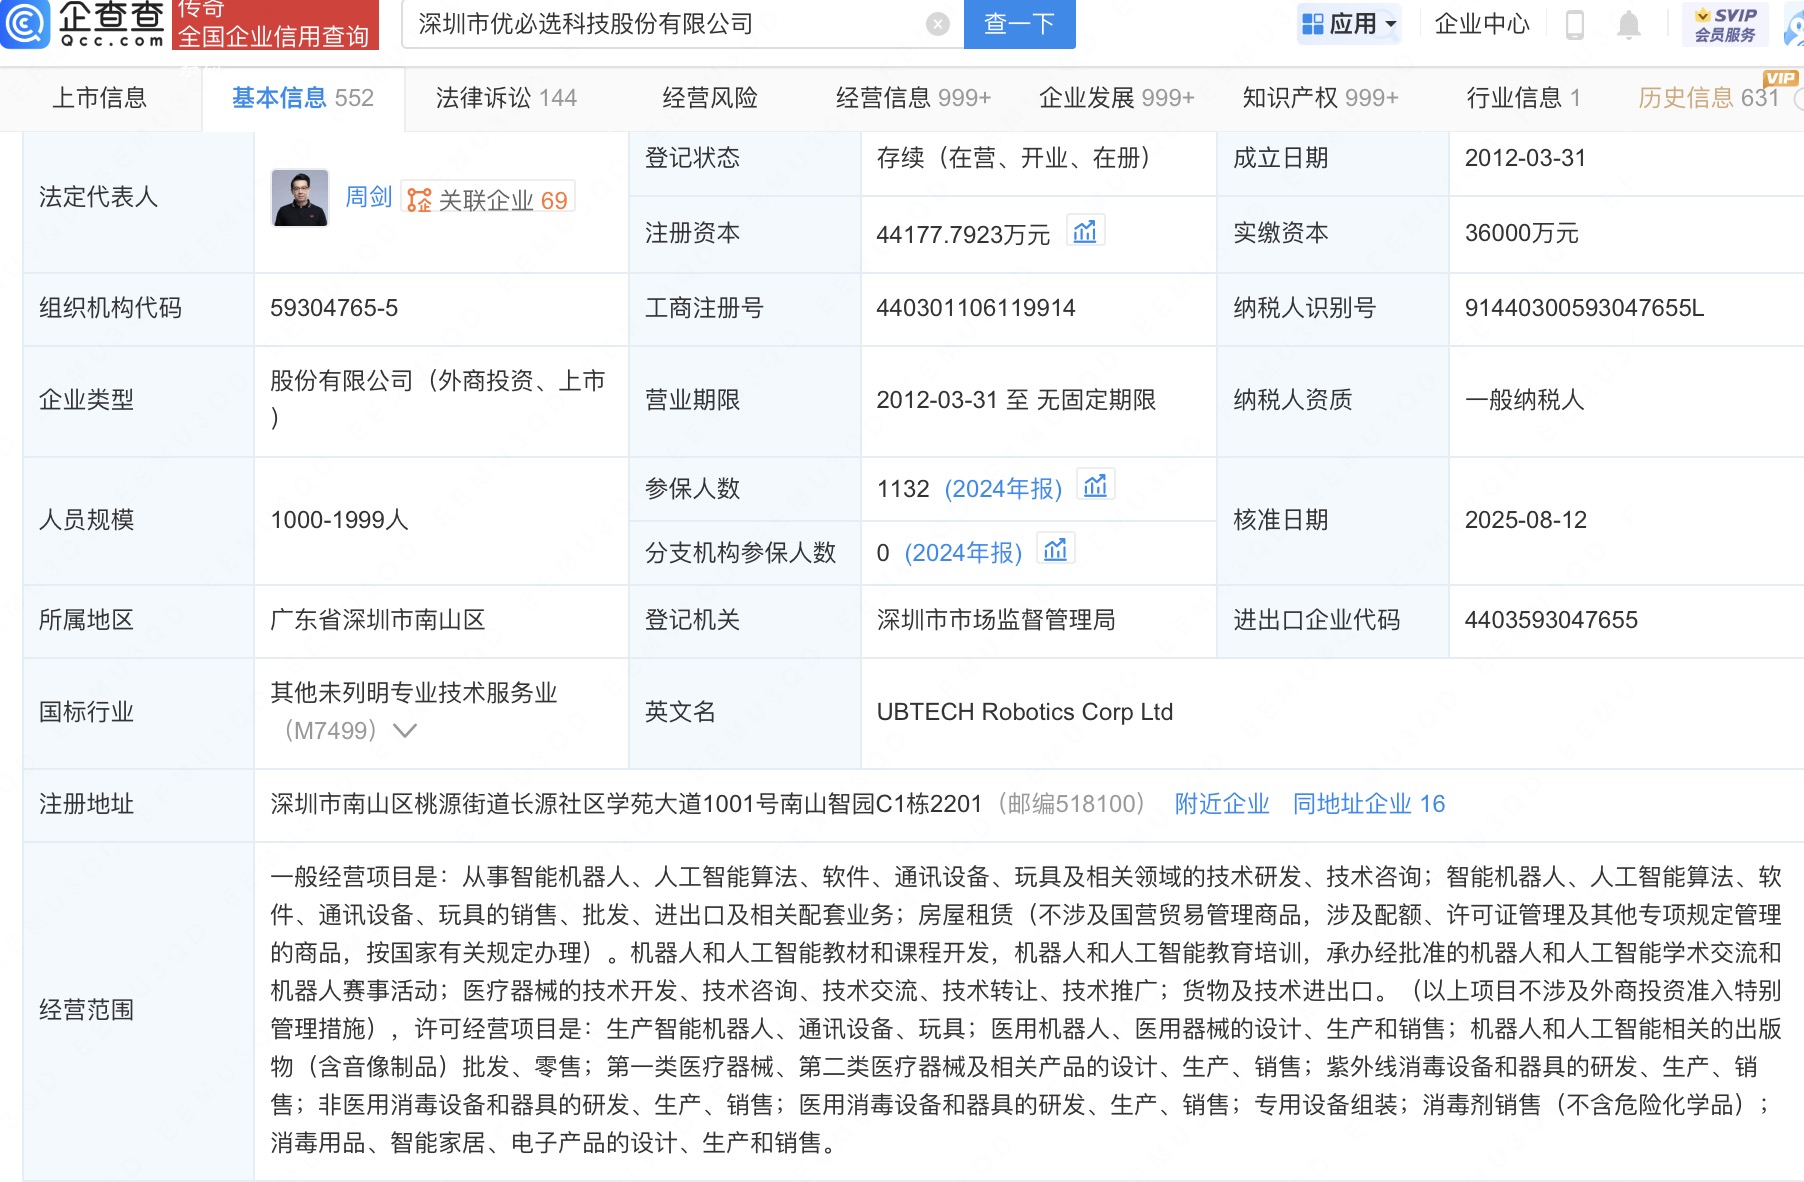Open the 法律诉讼 144 tab
Viewport: 1804px width, 1182px height.
(x=506, y=98)
